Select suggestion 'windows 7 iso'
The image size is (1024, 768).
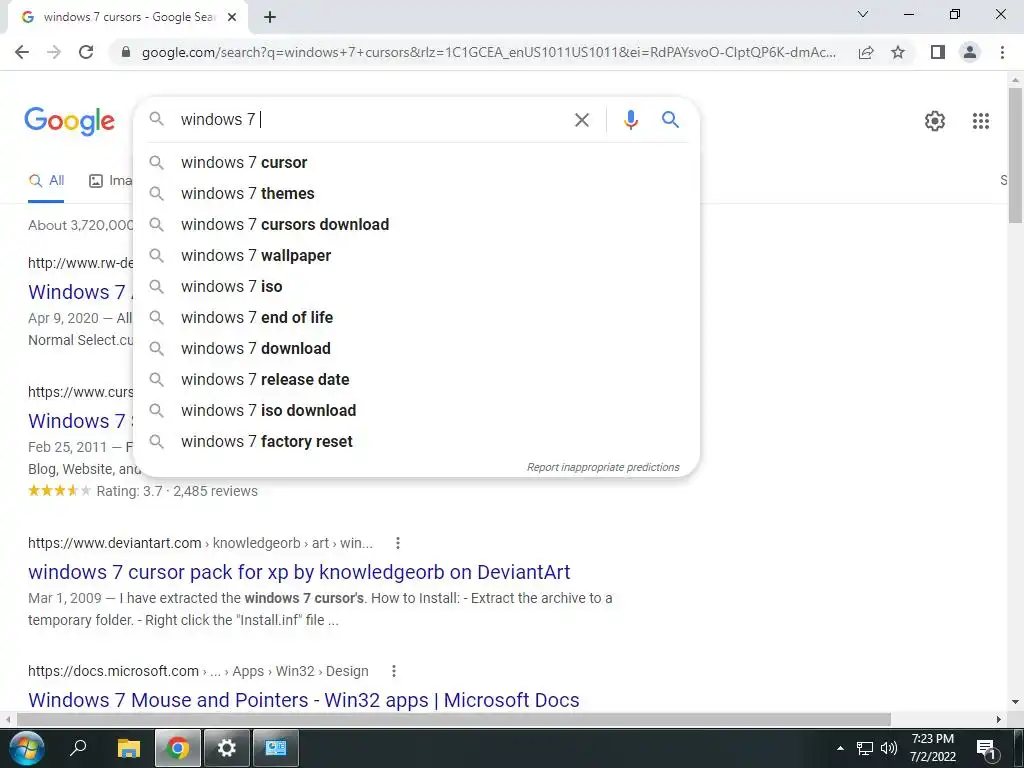click(x=416, y=287)
